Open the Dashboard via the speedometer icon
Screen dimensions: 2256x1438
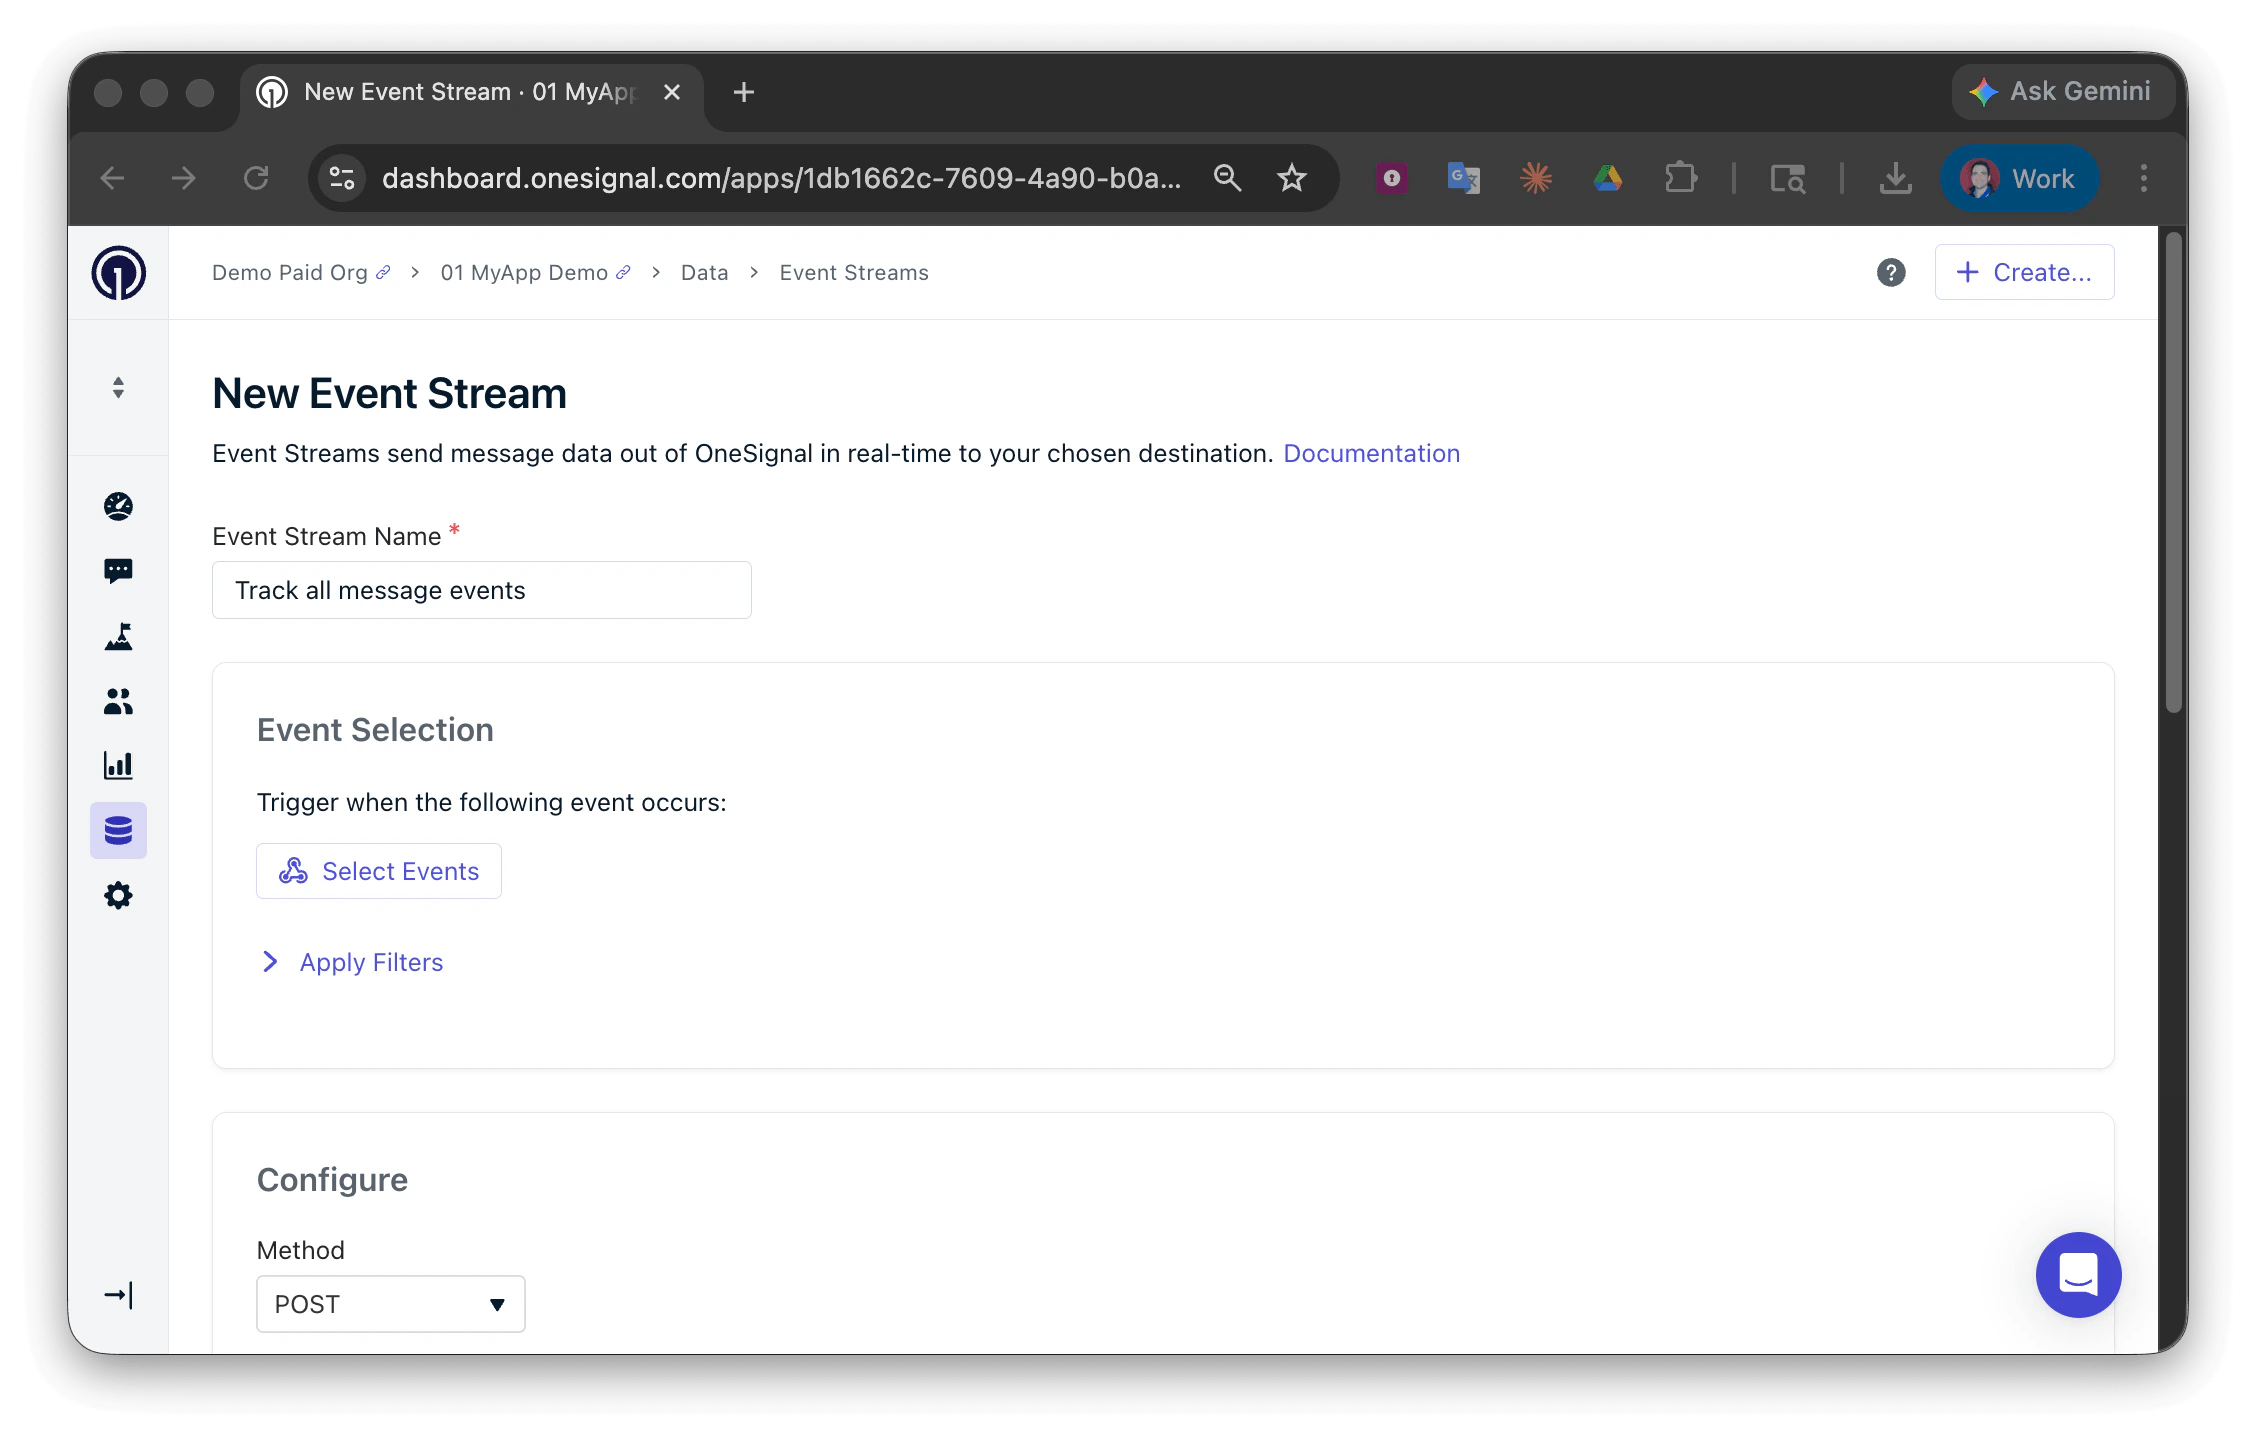coord(118,506)
